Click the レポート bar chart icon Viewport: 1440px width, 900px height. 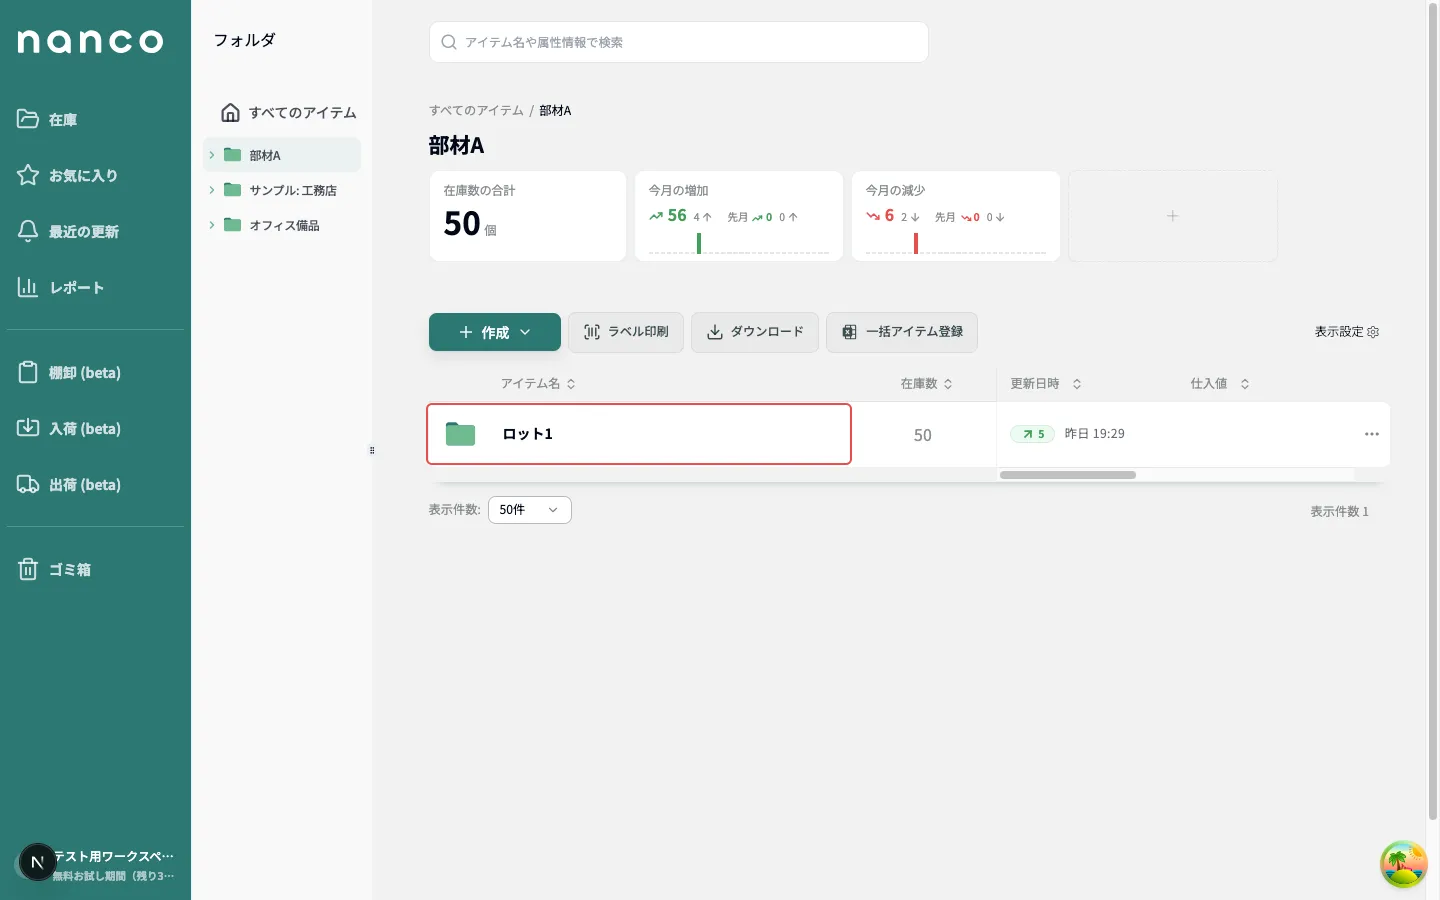click(28, 287)
